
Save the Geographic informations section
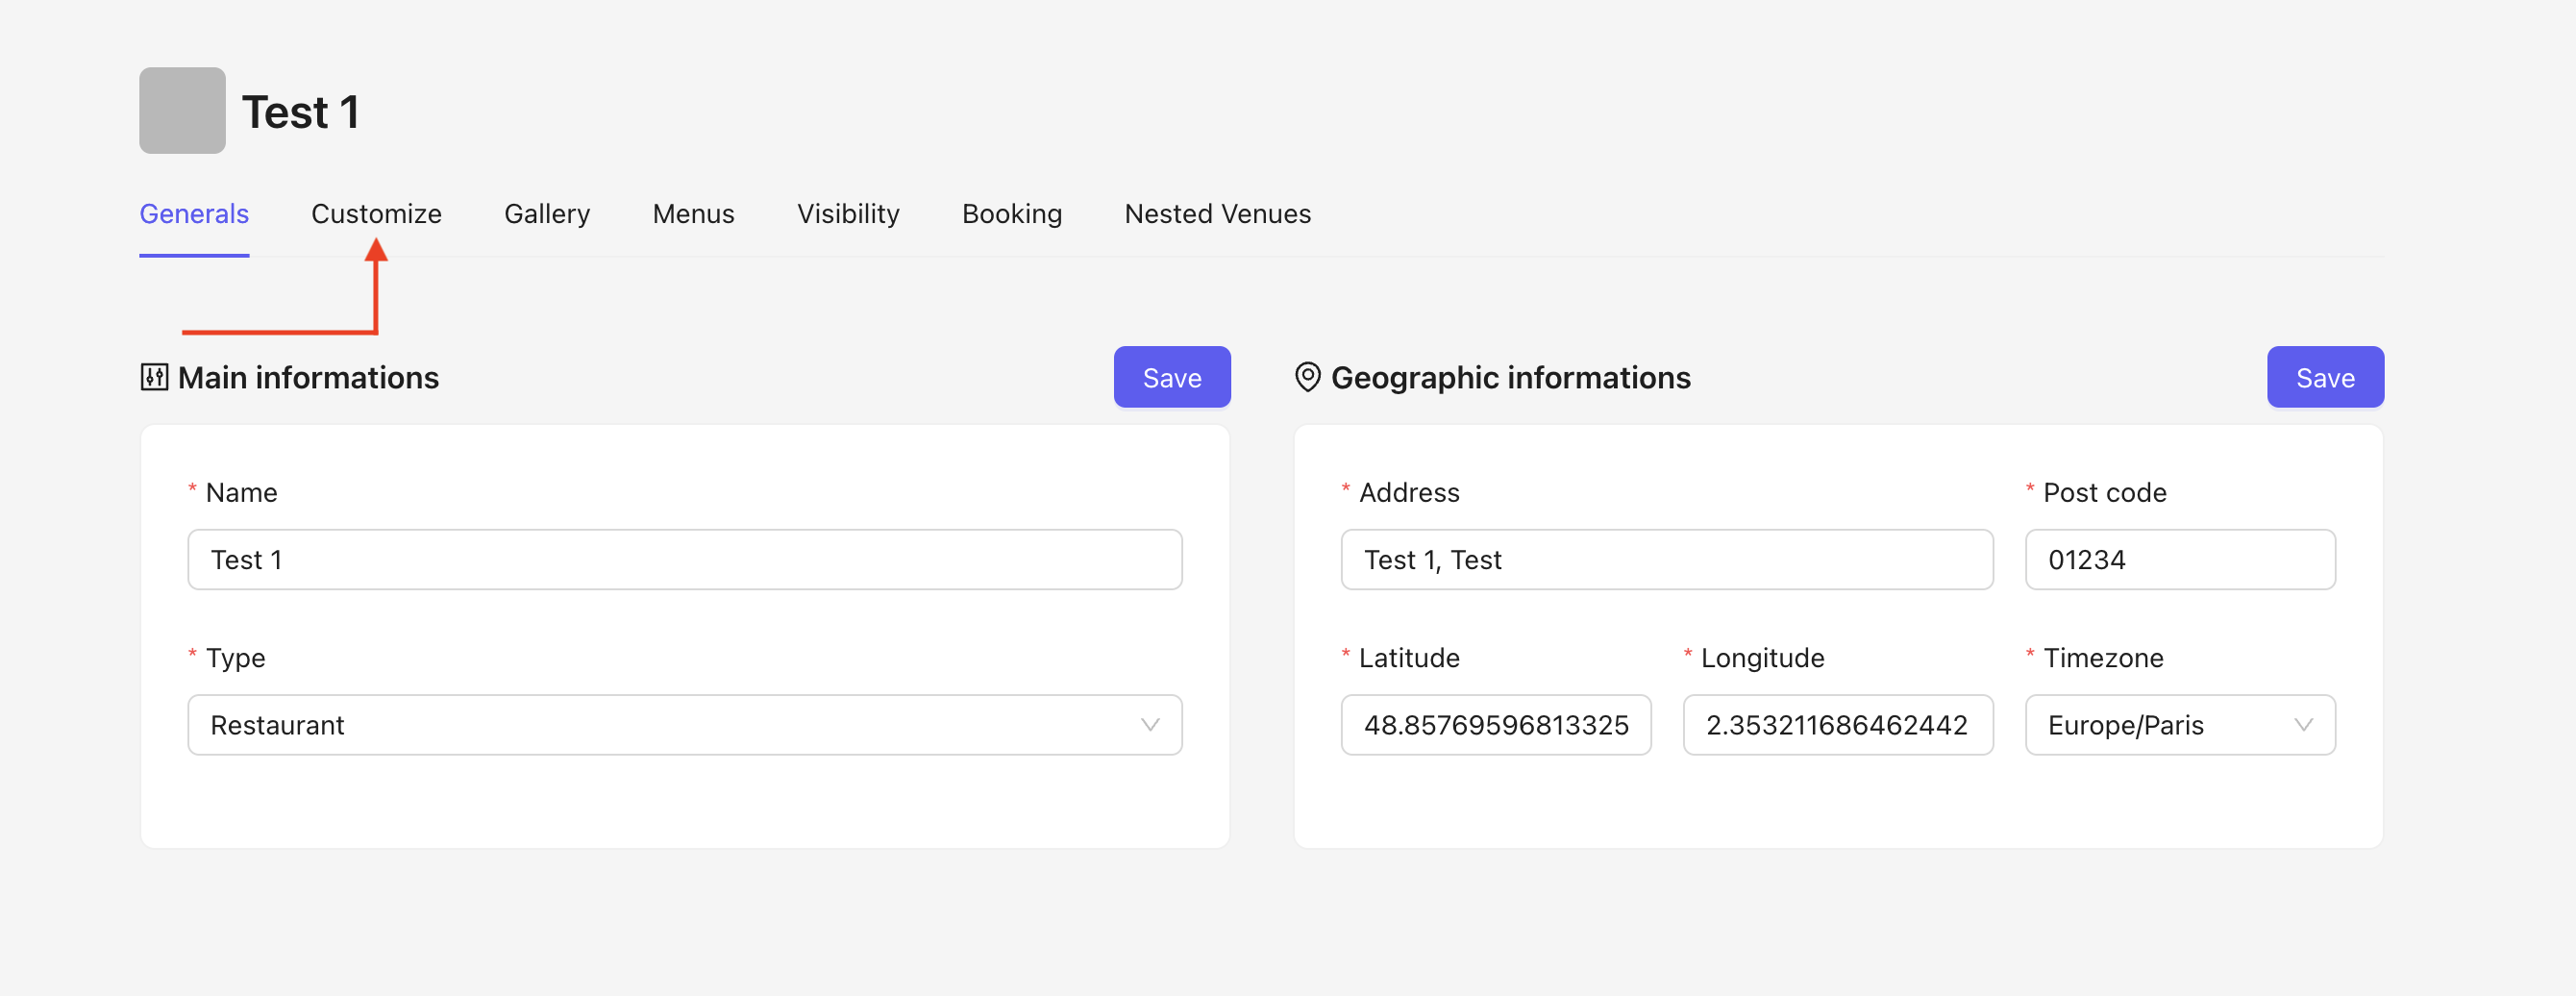pyautogui.click(x=2324, y=377)
